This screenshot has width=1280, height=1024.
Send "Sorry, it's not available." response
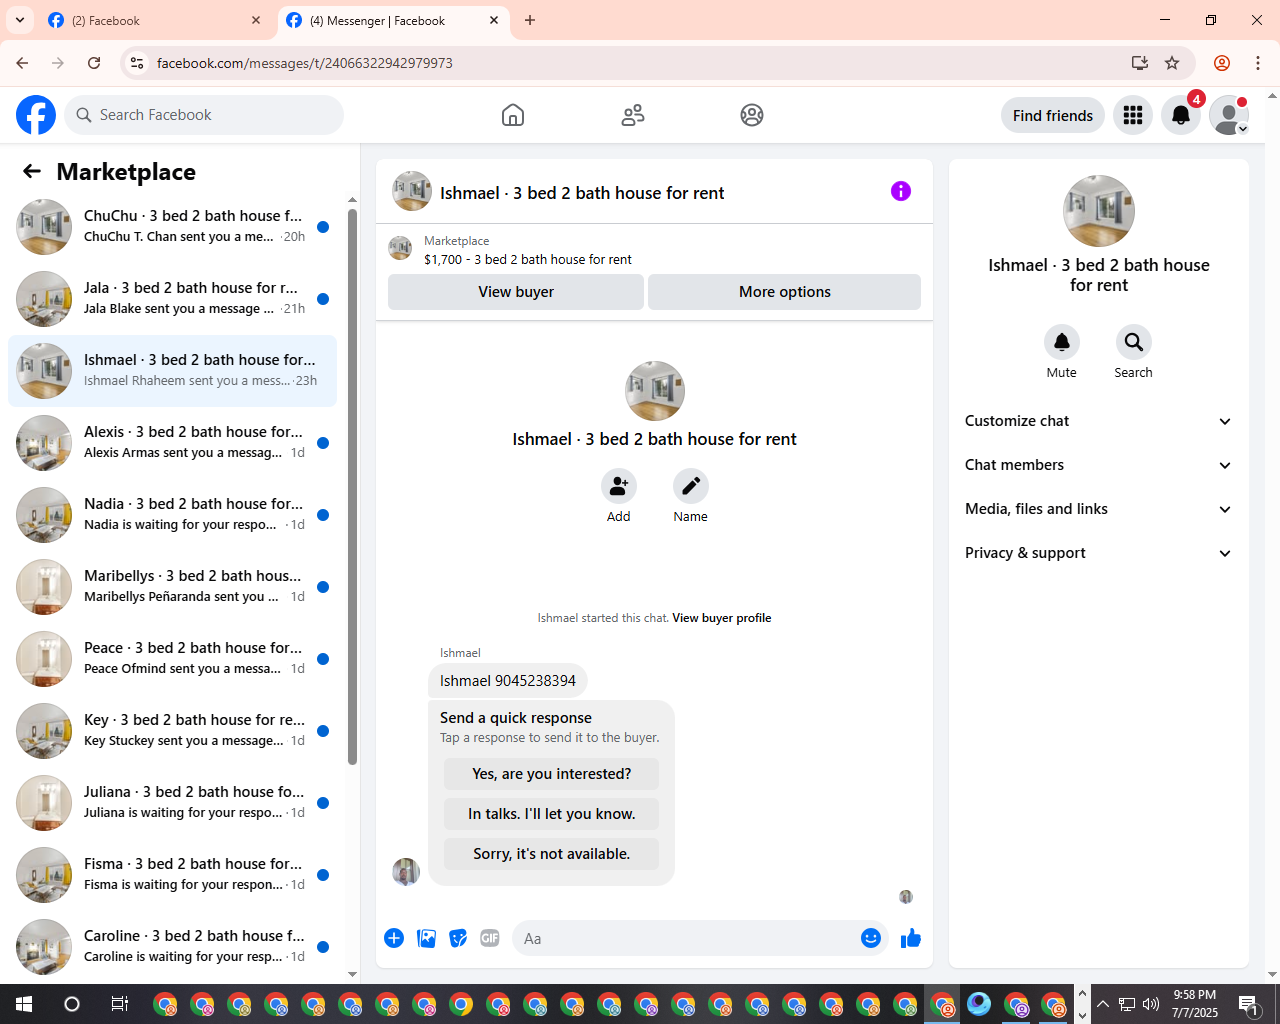(x=552, y=854)
